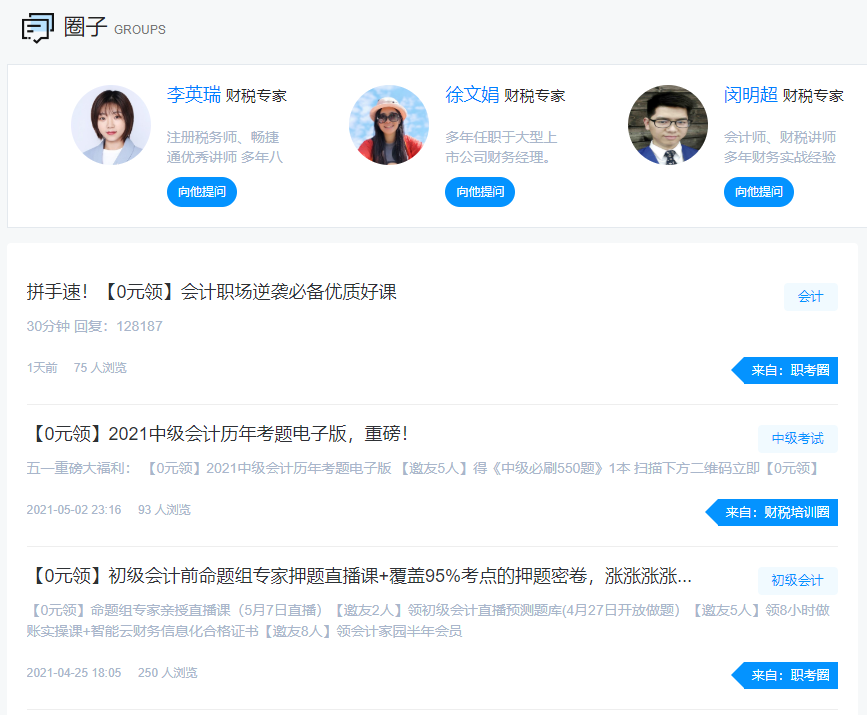Select 徐文娟's description 多年任职于大型上市公司
867x715 pixels.
click(501, 147)
